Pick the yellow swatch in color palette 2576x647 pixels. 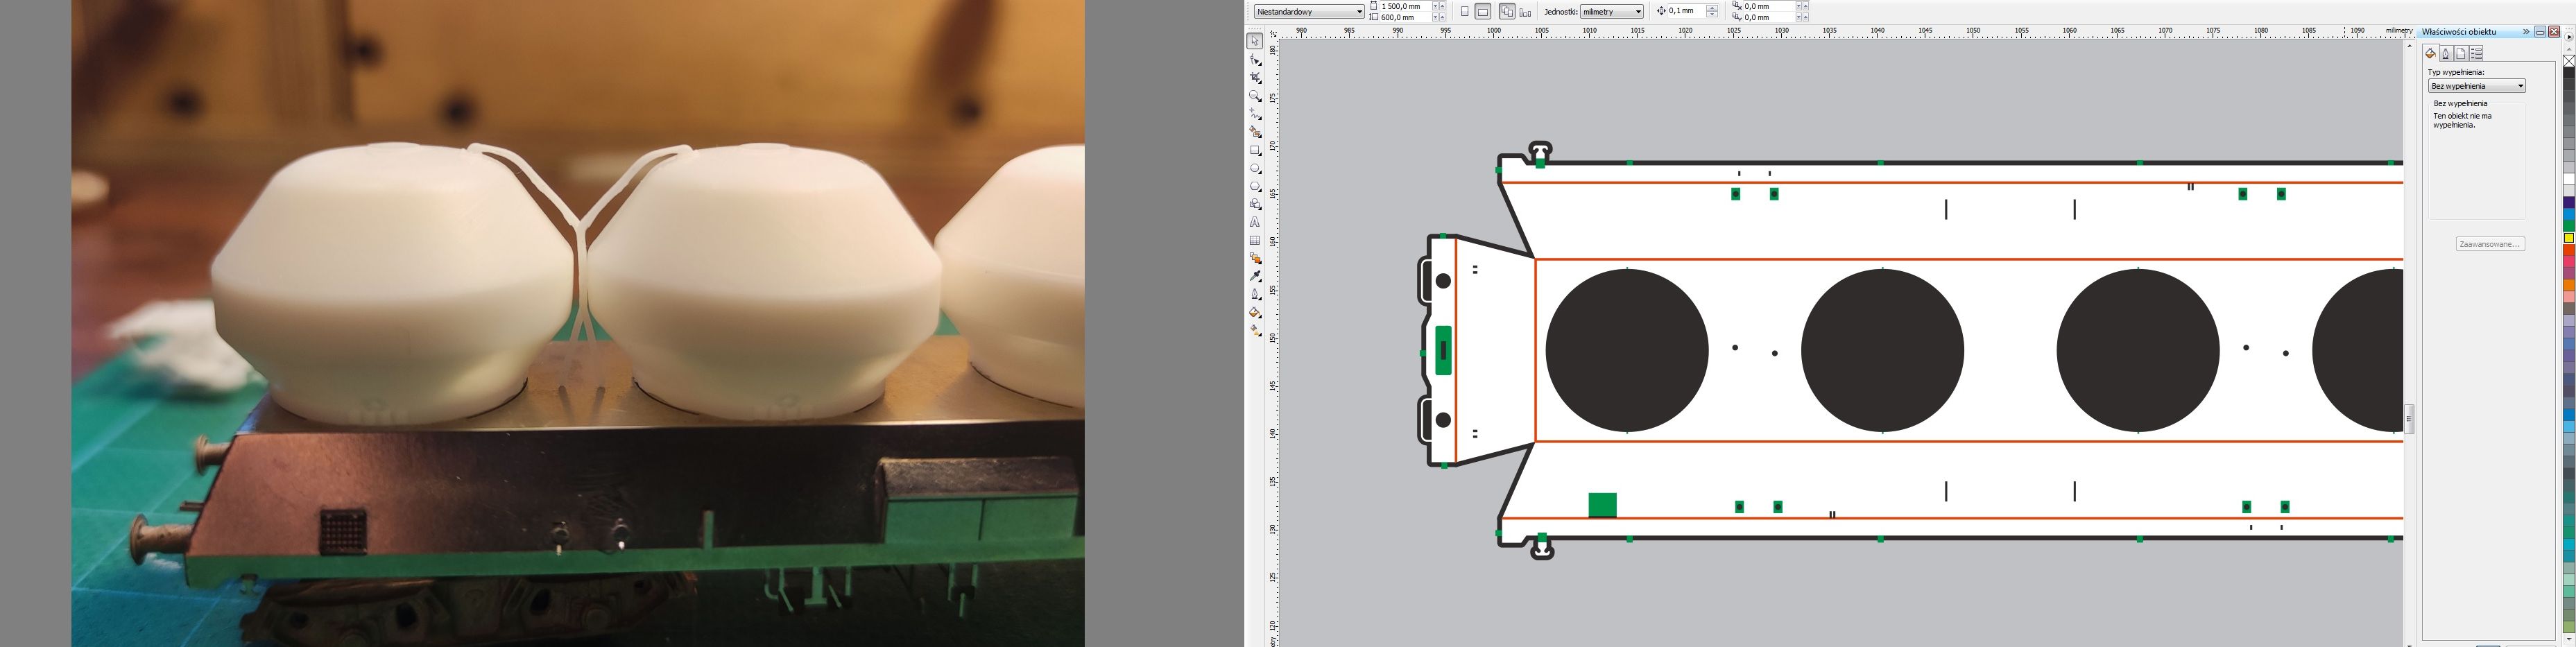(2569, 238)
